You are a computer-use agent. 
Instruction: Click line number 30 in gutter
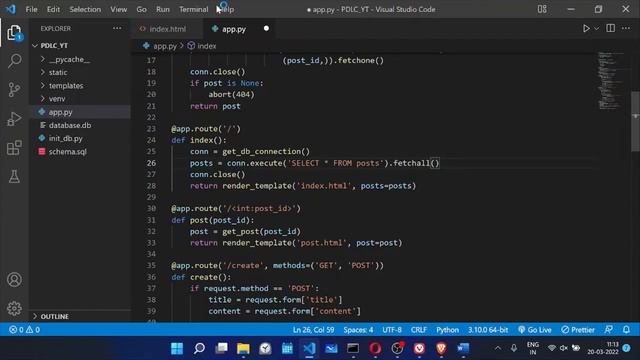click(151, 209)
